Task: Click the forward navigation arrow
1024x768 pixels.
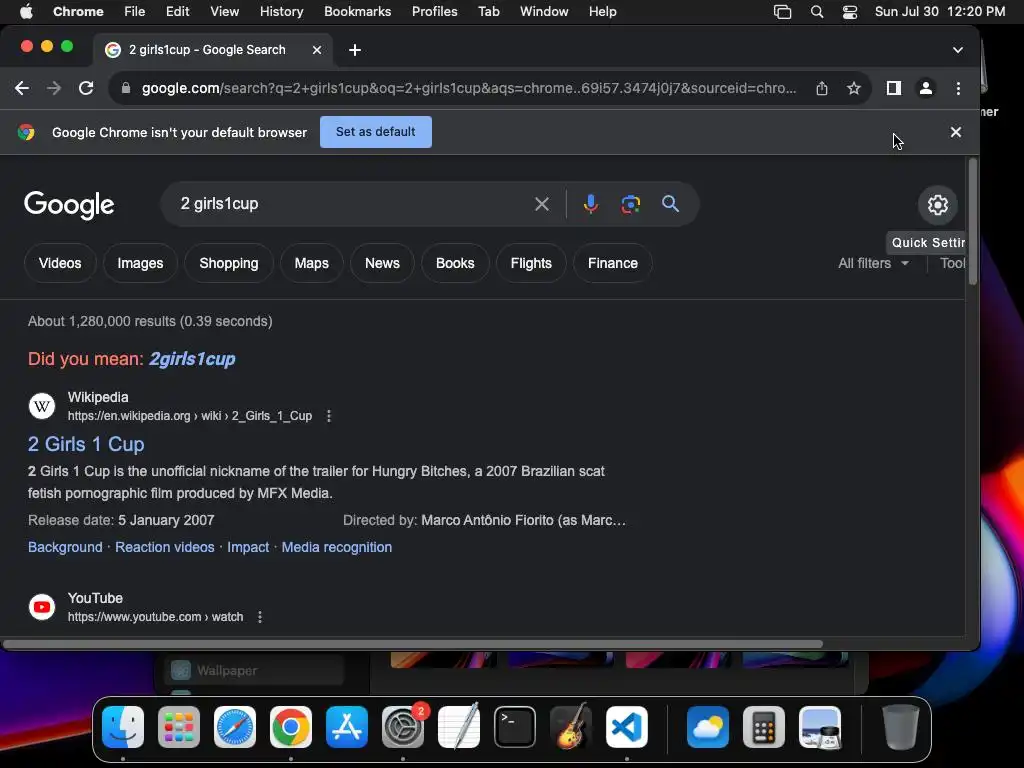Action: (54, 88)
